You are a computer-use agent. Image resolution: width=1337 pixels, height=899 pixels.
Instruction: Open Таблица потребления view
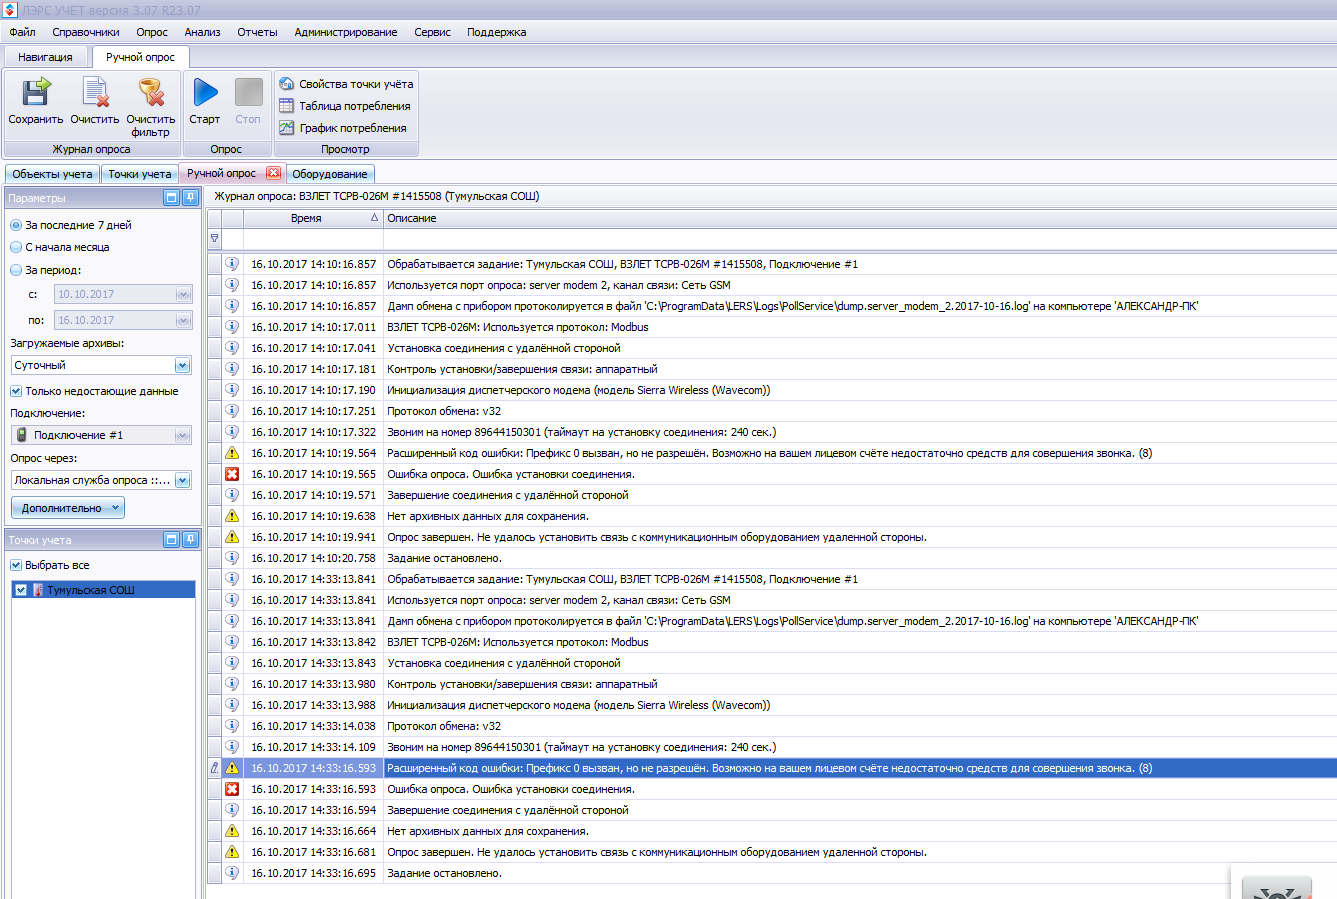pos(344,106)
